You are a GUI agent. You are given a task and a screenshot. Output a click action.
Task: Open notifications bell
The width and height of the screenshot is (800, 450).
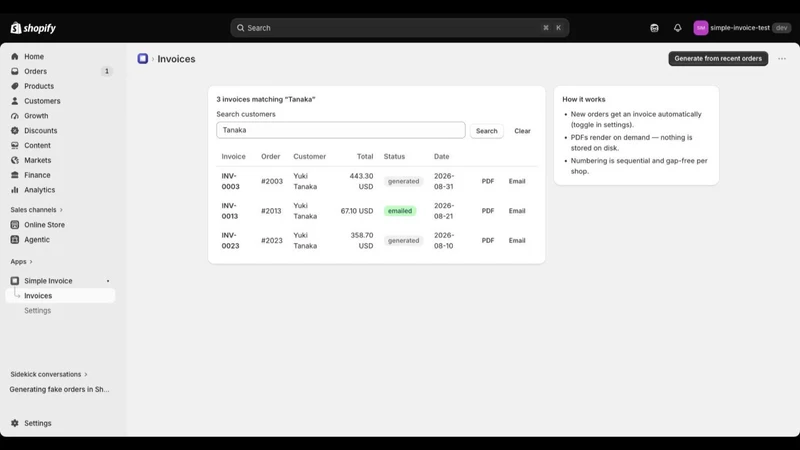coord(678,28)
